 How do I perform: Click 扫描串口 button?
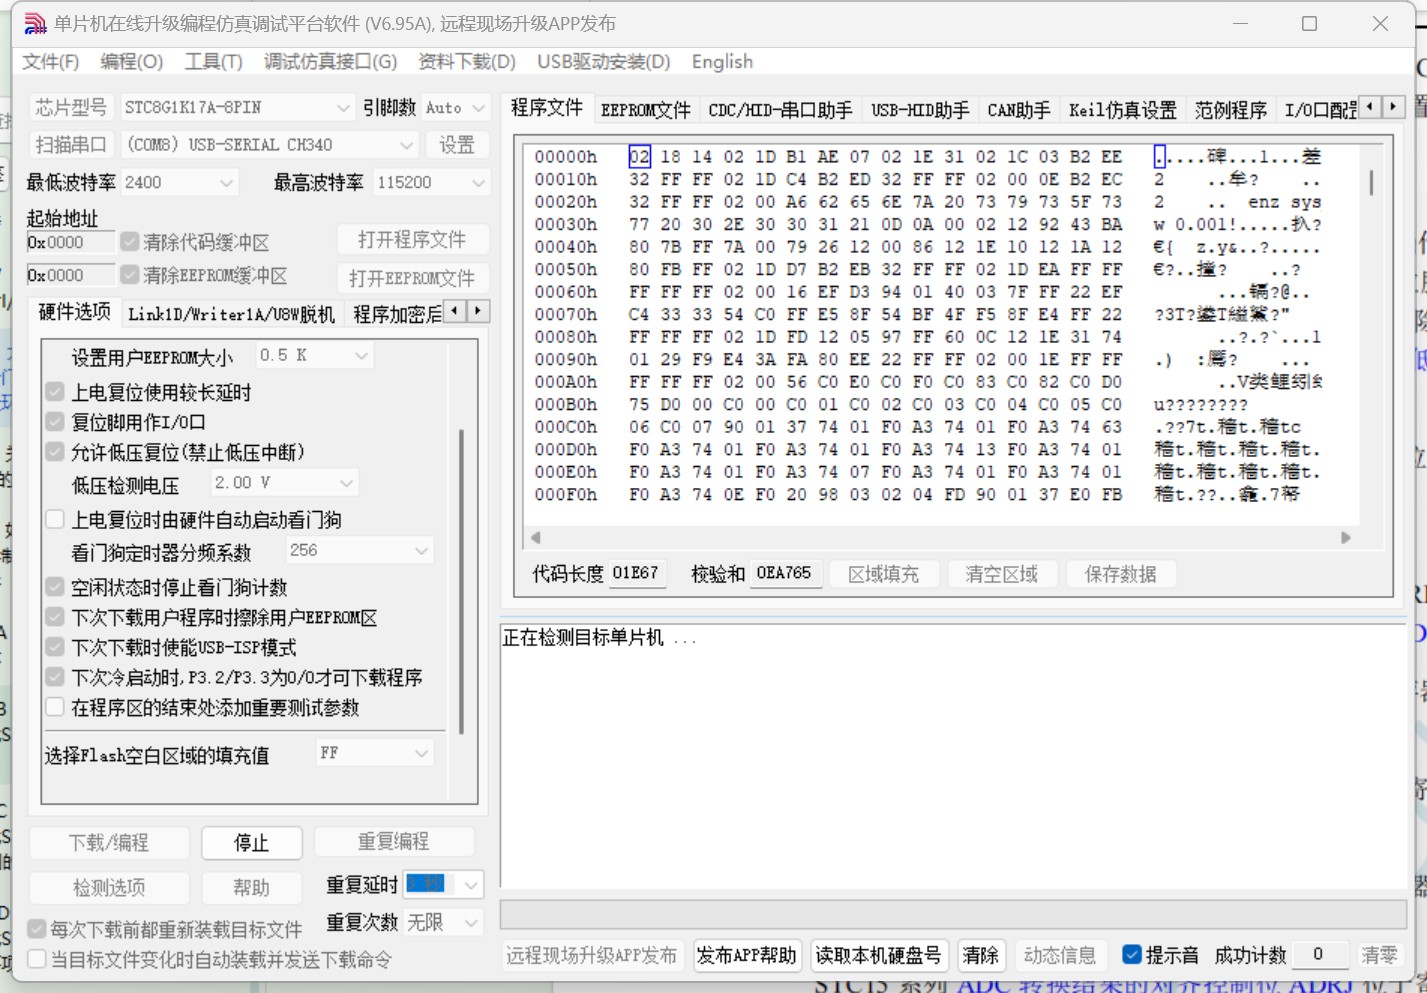point(71,145)
